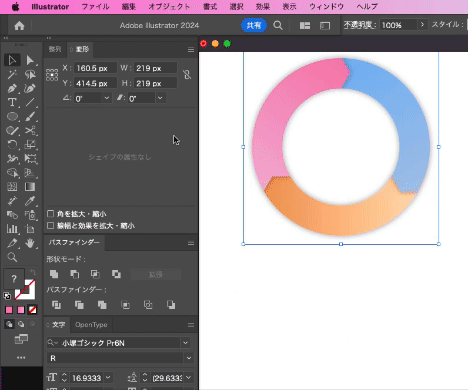Choose a reference point in transform grid
Image resolution: width=468 pixels, height=390 pixels.
pyautogui.click(x=52, y=75)
